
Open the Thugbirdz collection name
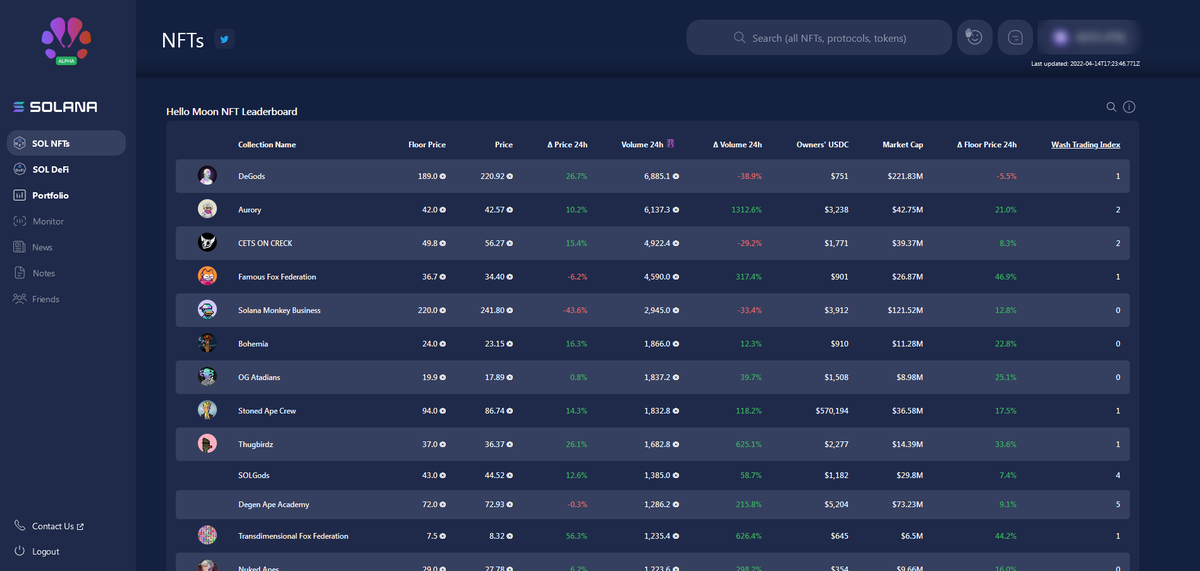(x=256, y=444)
